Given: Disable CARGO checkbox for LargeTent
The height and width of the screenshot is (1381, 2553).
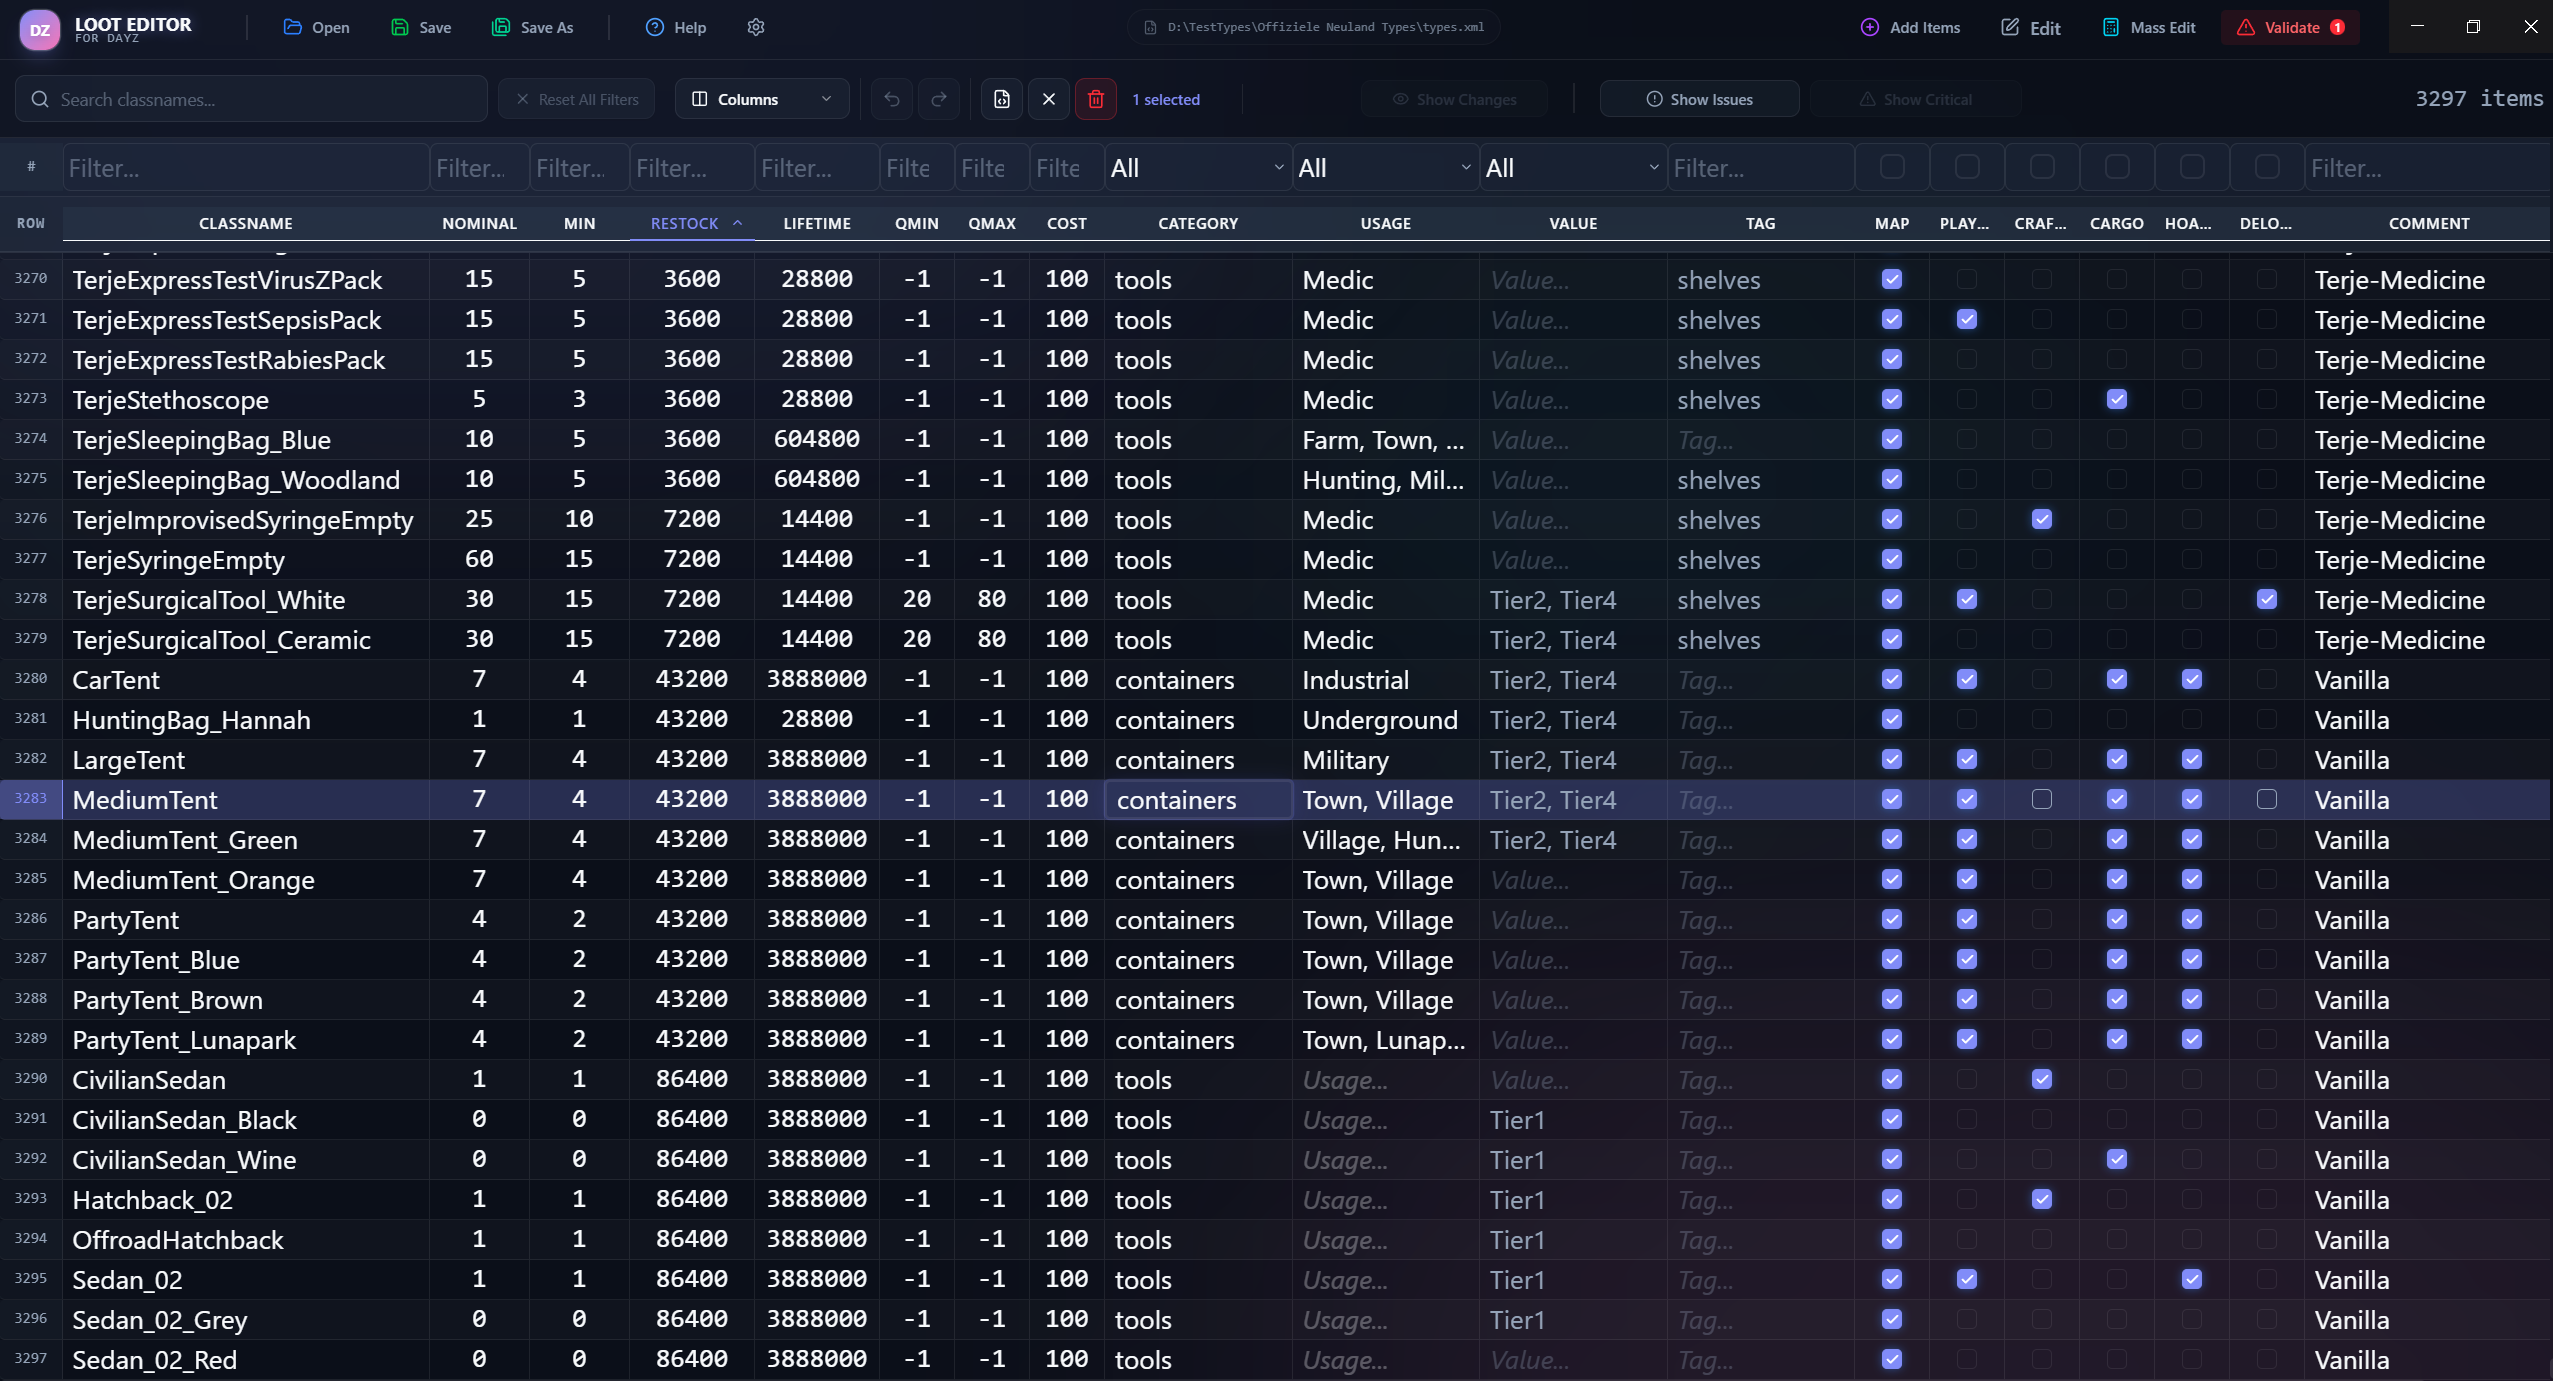Looking at the screenshot, I should [2118, 759].
